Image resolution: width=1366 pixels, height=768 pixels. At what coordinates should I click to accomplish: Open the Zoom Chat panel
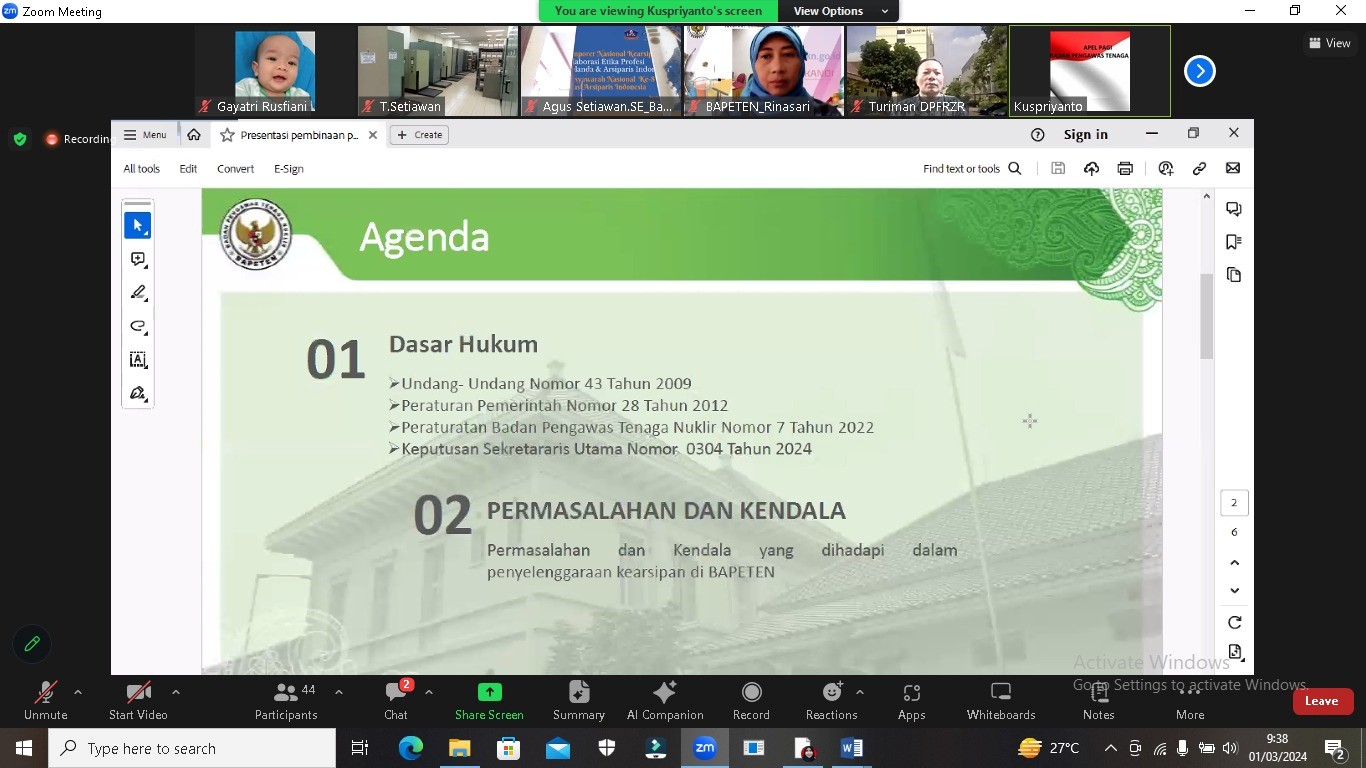point(396,701)
